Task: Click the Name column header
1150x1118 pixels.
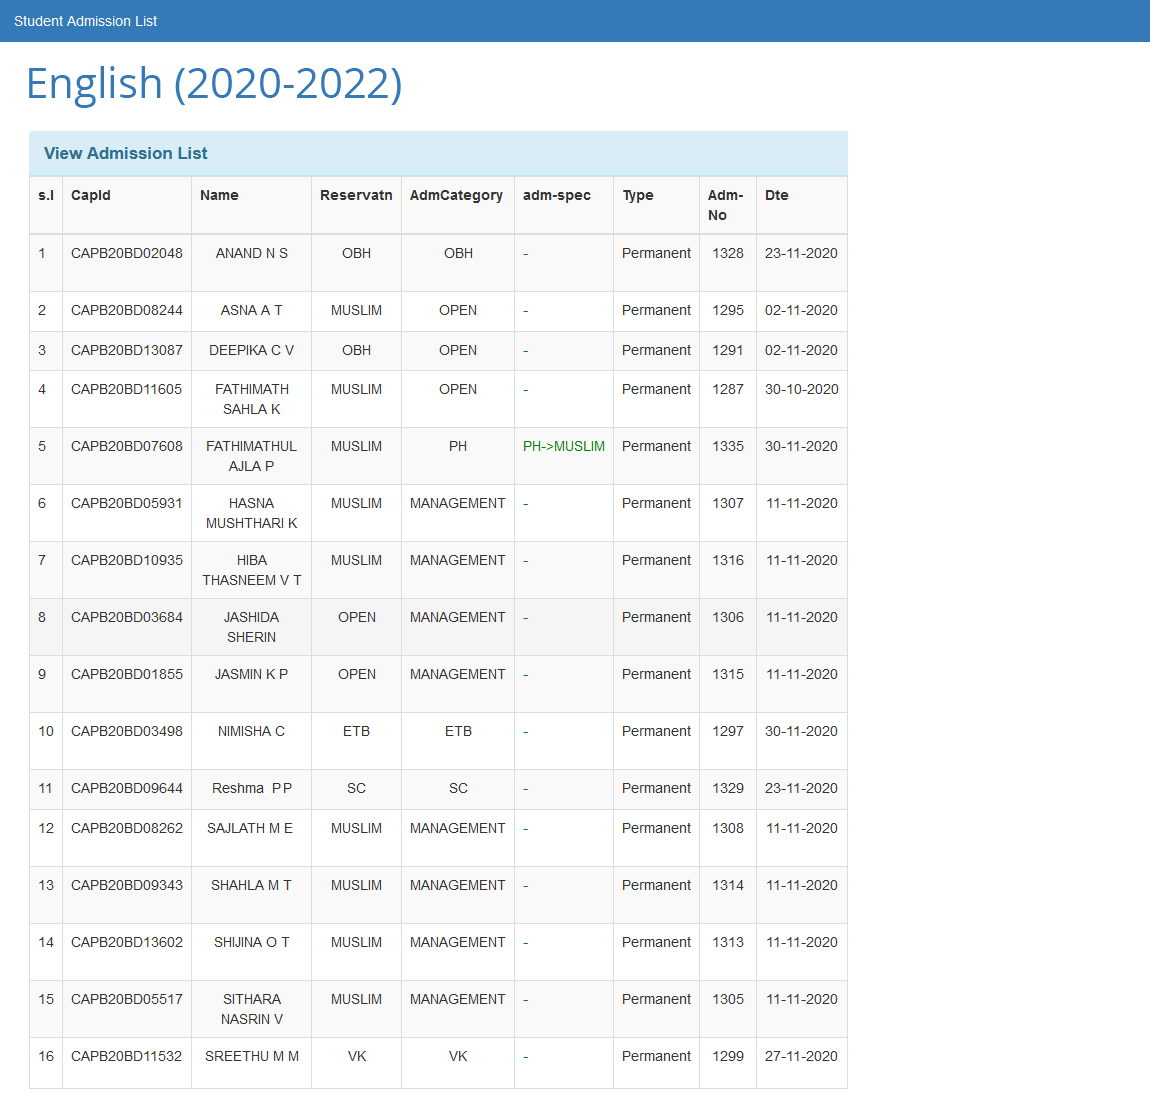Action: (x=219, y=195)
